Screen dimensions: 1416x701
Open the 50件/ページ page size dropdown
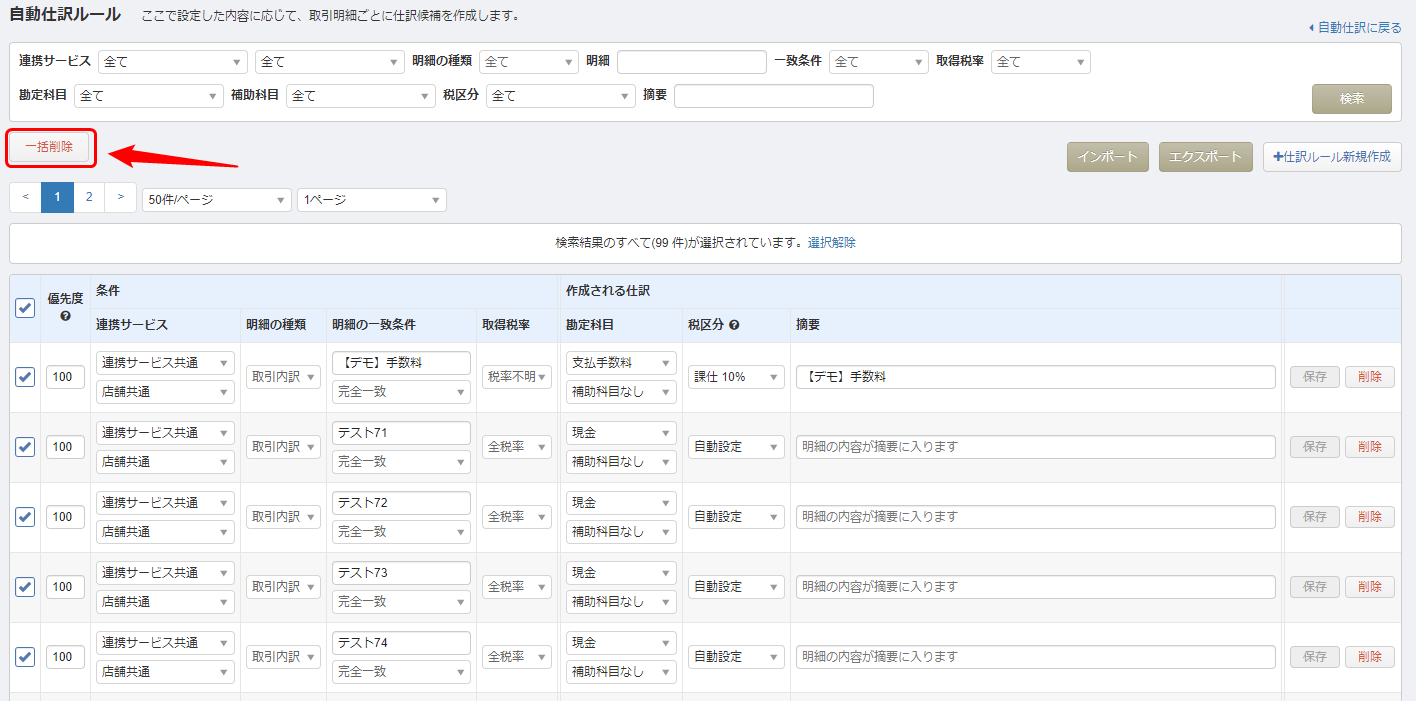pos(217,200)
